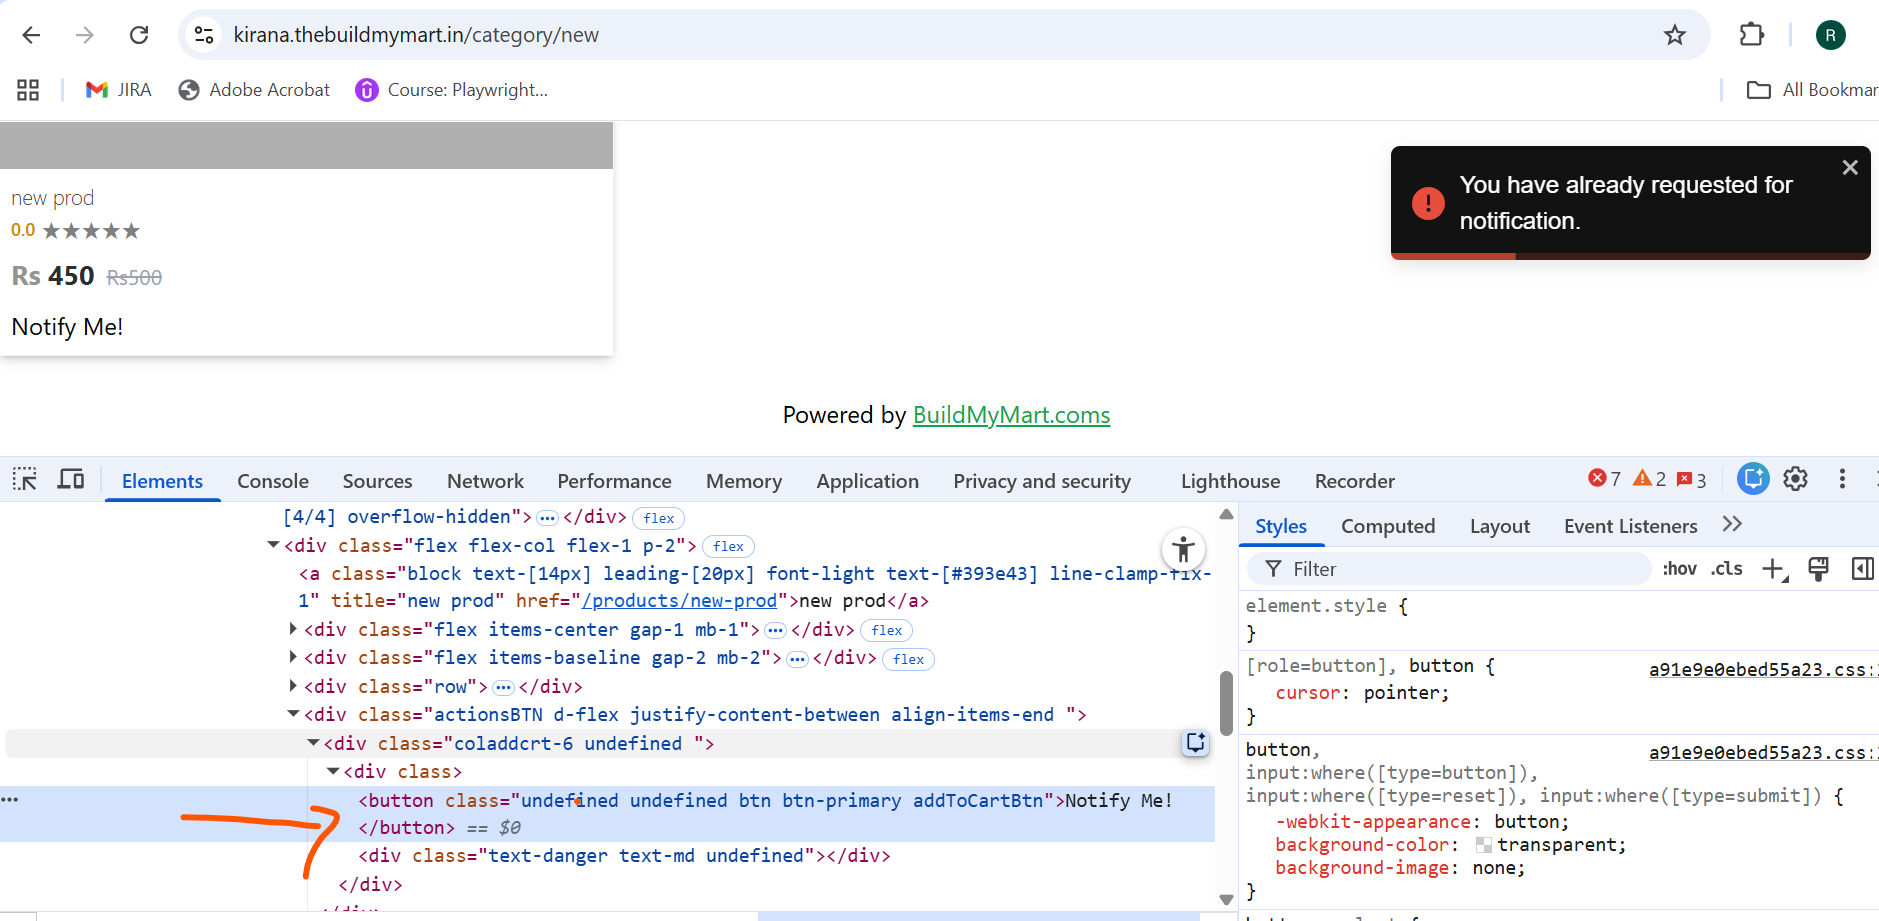This screenshot has width=1879, height=921.
Task: Add a new style rule
Action: tap(1775, 569)
